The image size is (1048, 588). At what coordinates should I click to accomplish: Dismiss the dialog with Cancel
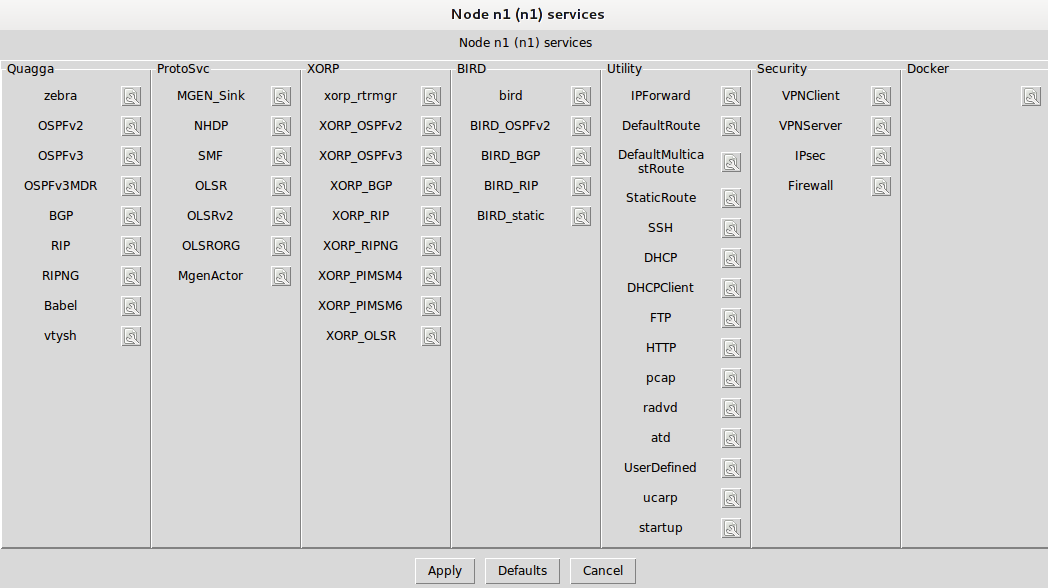point(603,571)
